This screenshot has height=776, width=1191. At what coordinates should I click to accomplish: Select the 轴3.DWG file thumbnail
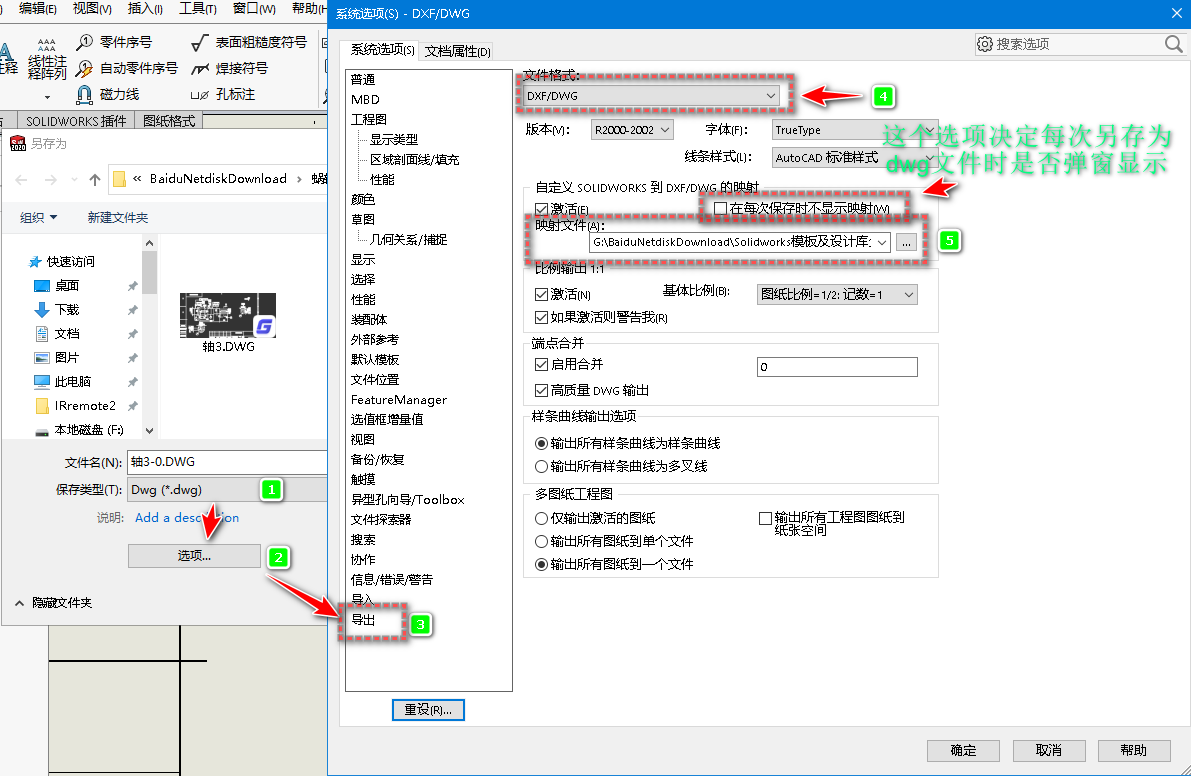coord(228,315)
